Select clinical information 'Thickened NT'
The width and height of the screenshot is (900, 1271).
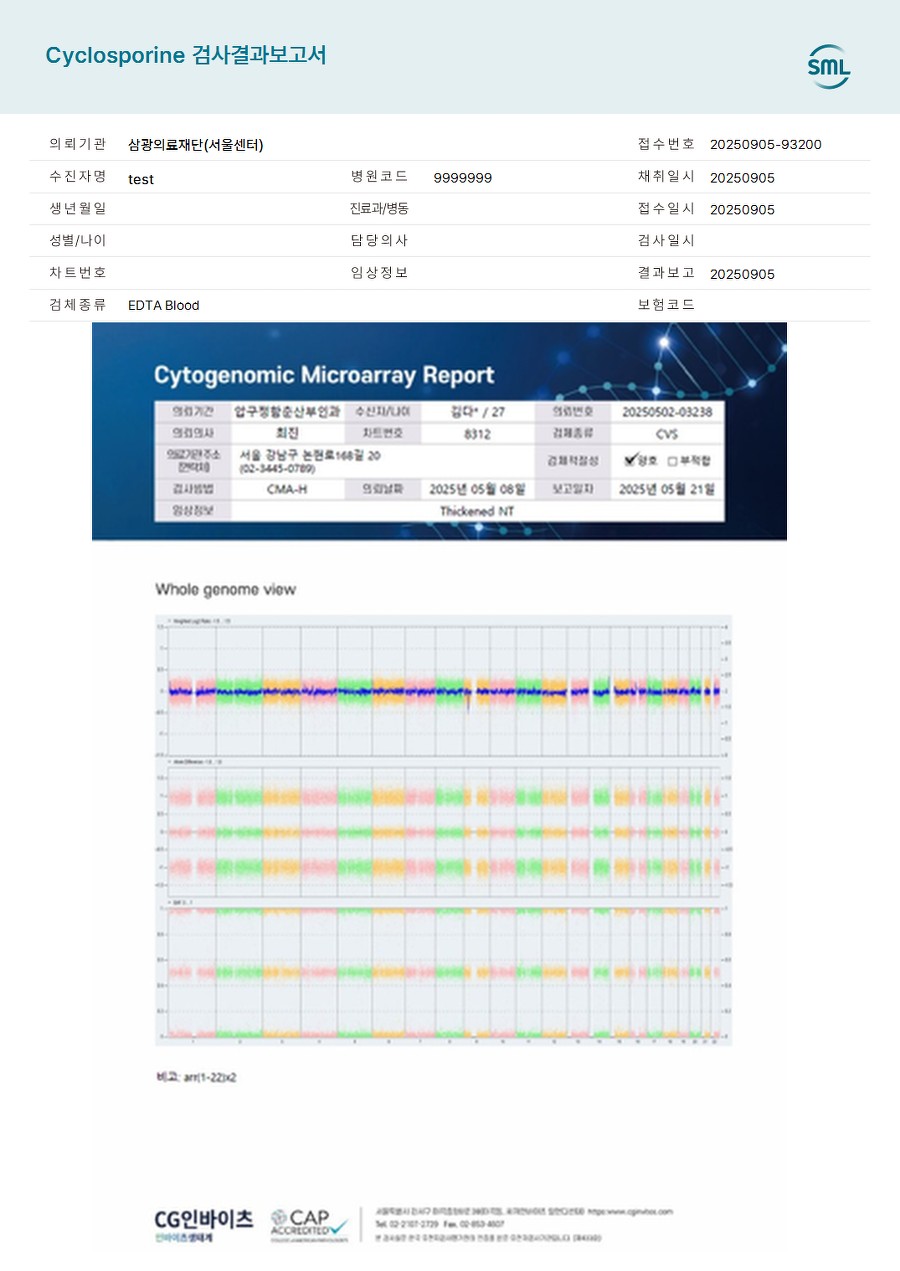point(477,511)
